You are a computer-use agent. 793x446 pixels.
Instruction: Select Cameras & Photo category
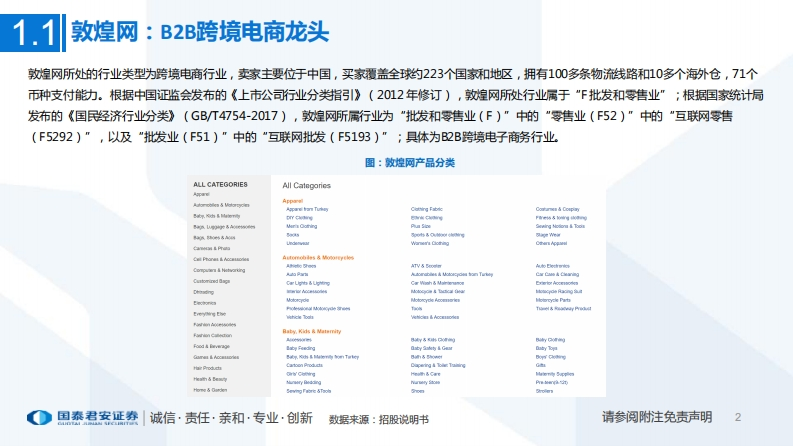[211, 248]
